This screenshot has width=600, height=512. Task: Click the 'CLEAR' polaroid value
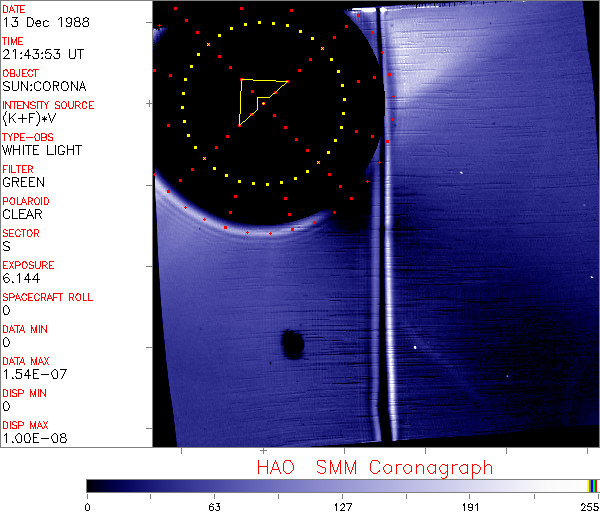23,214
